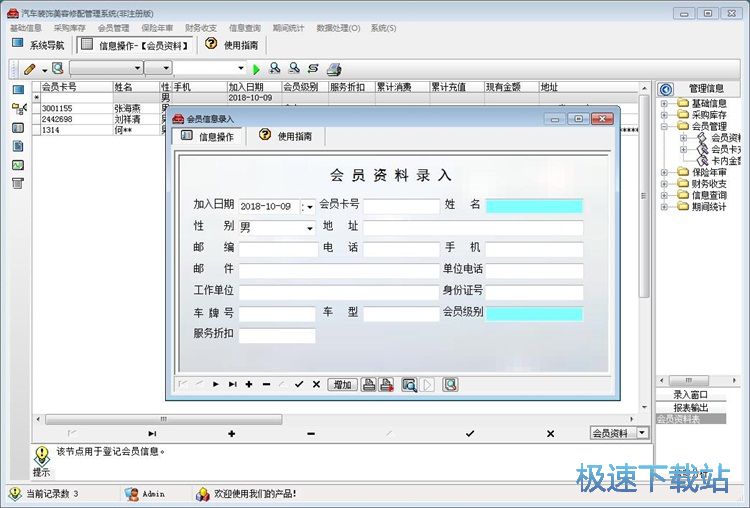Click the 报表输出 button
The height and width of the screenshot is (508, 750).
(x=691, y=408)
